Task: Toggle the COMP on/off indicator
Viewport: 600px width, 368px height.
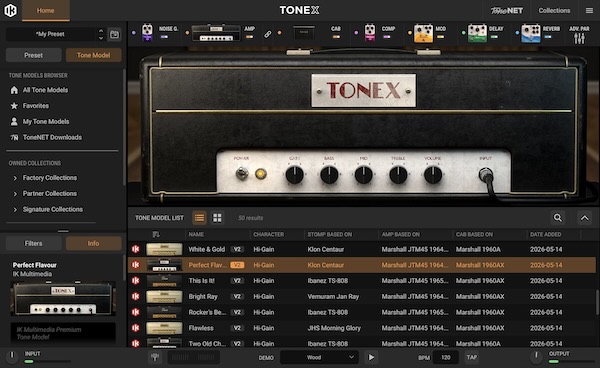Action: pos(387,37)
